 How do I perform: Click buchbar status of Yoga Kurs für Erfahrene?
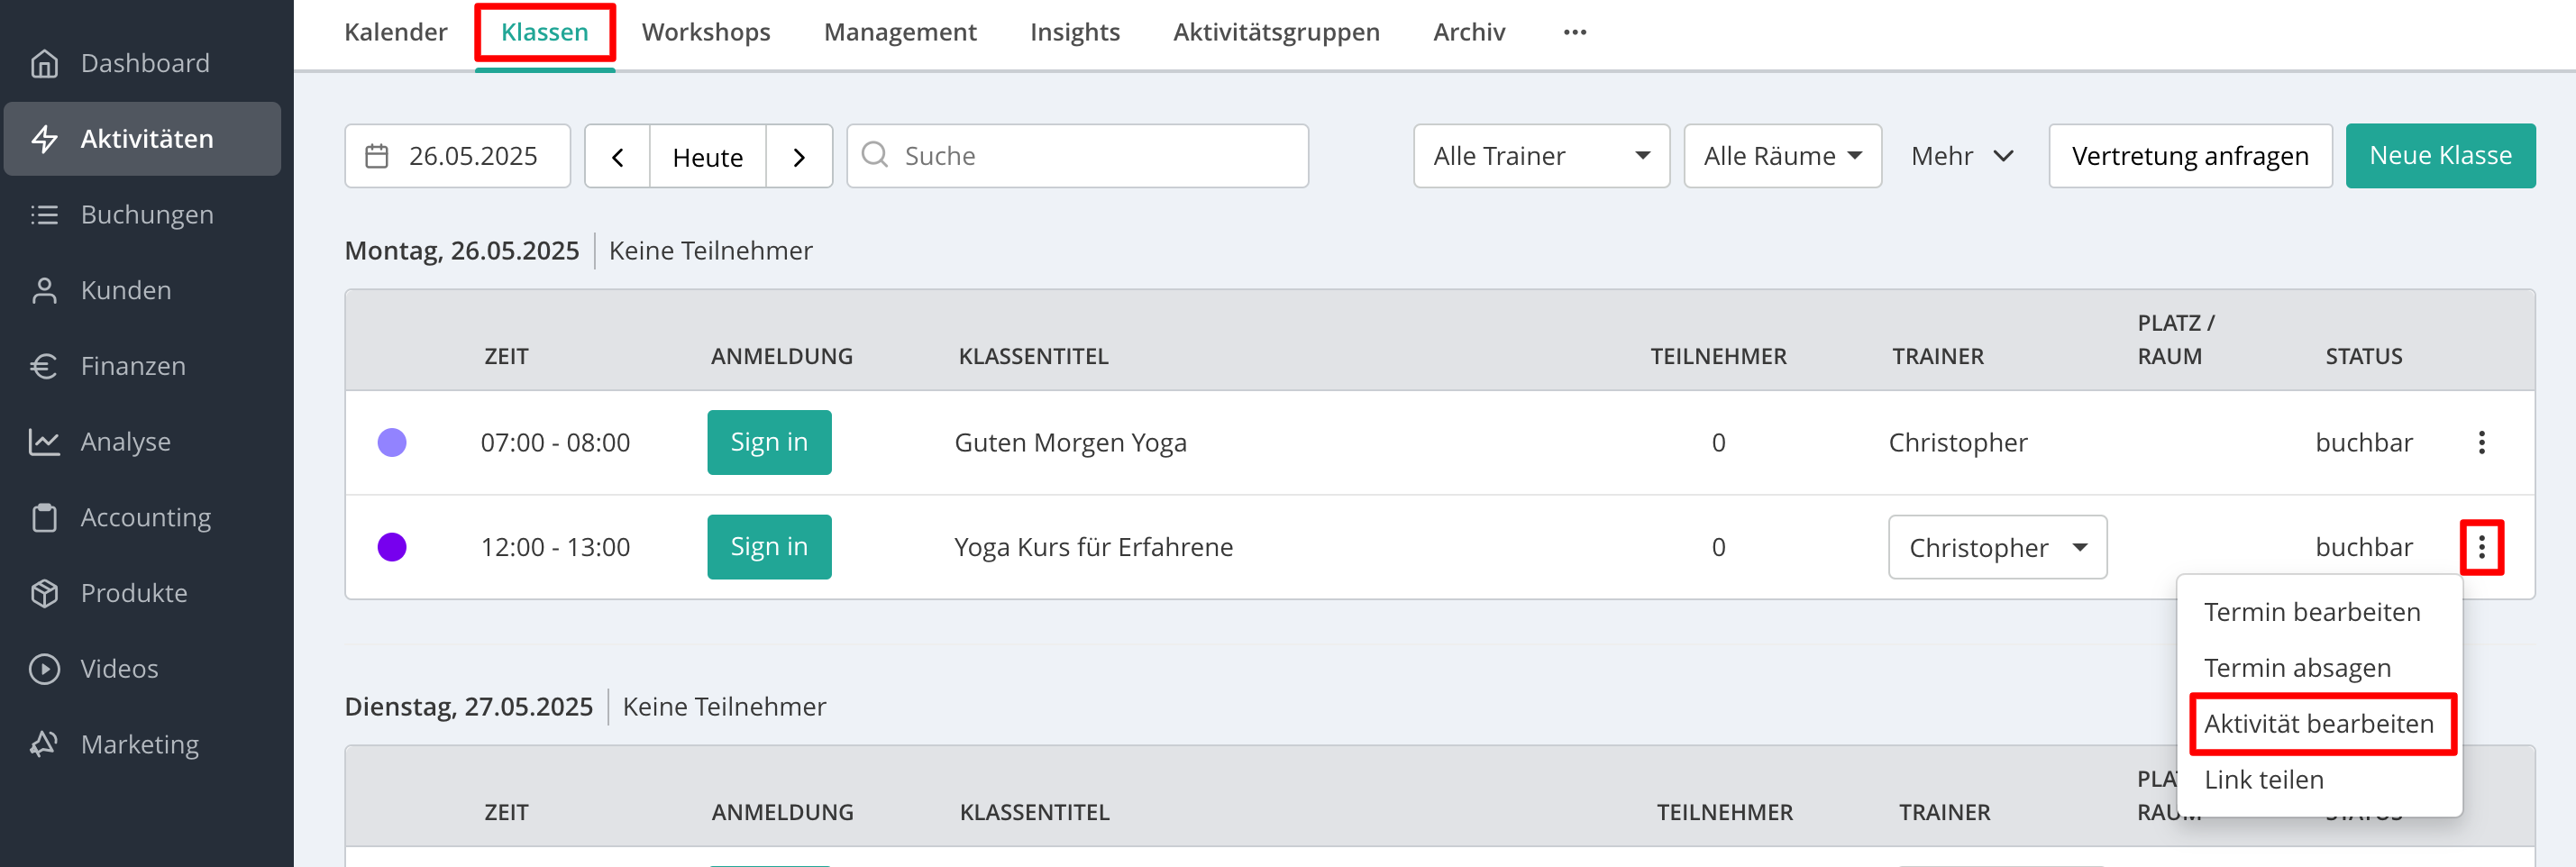pyautogui.click(x=2363, y=547)
